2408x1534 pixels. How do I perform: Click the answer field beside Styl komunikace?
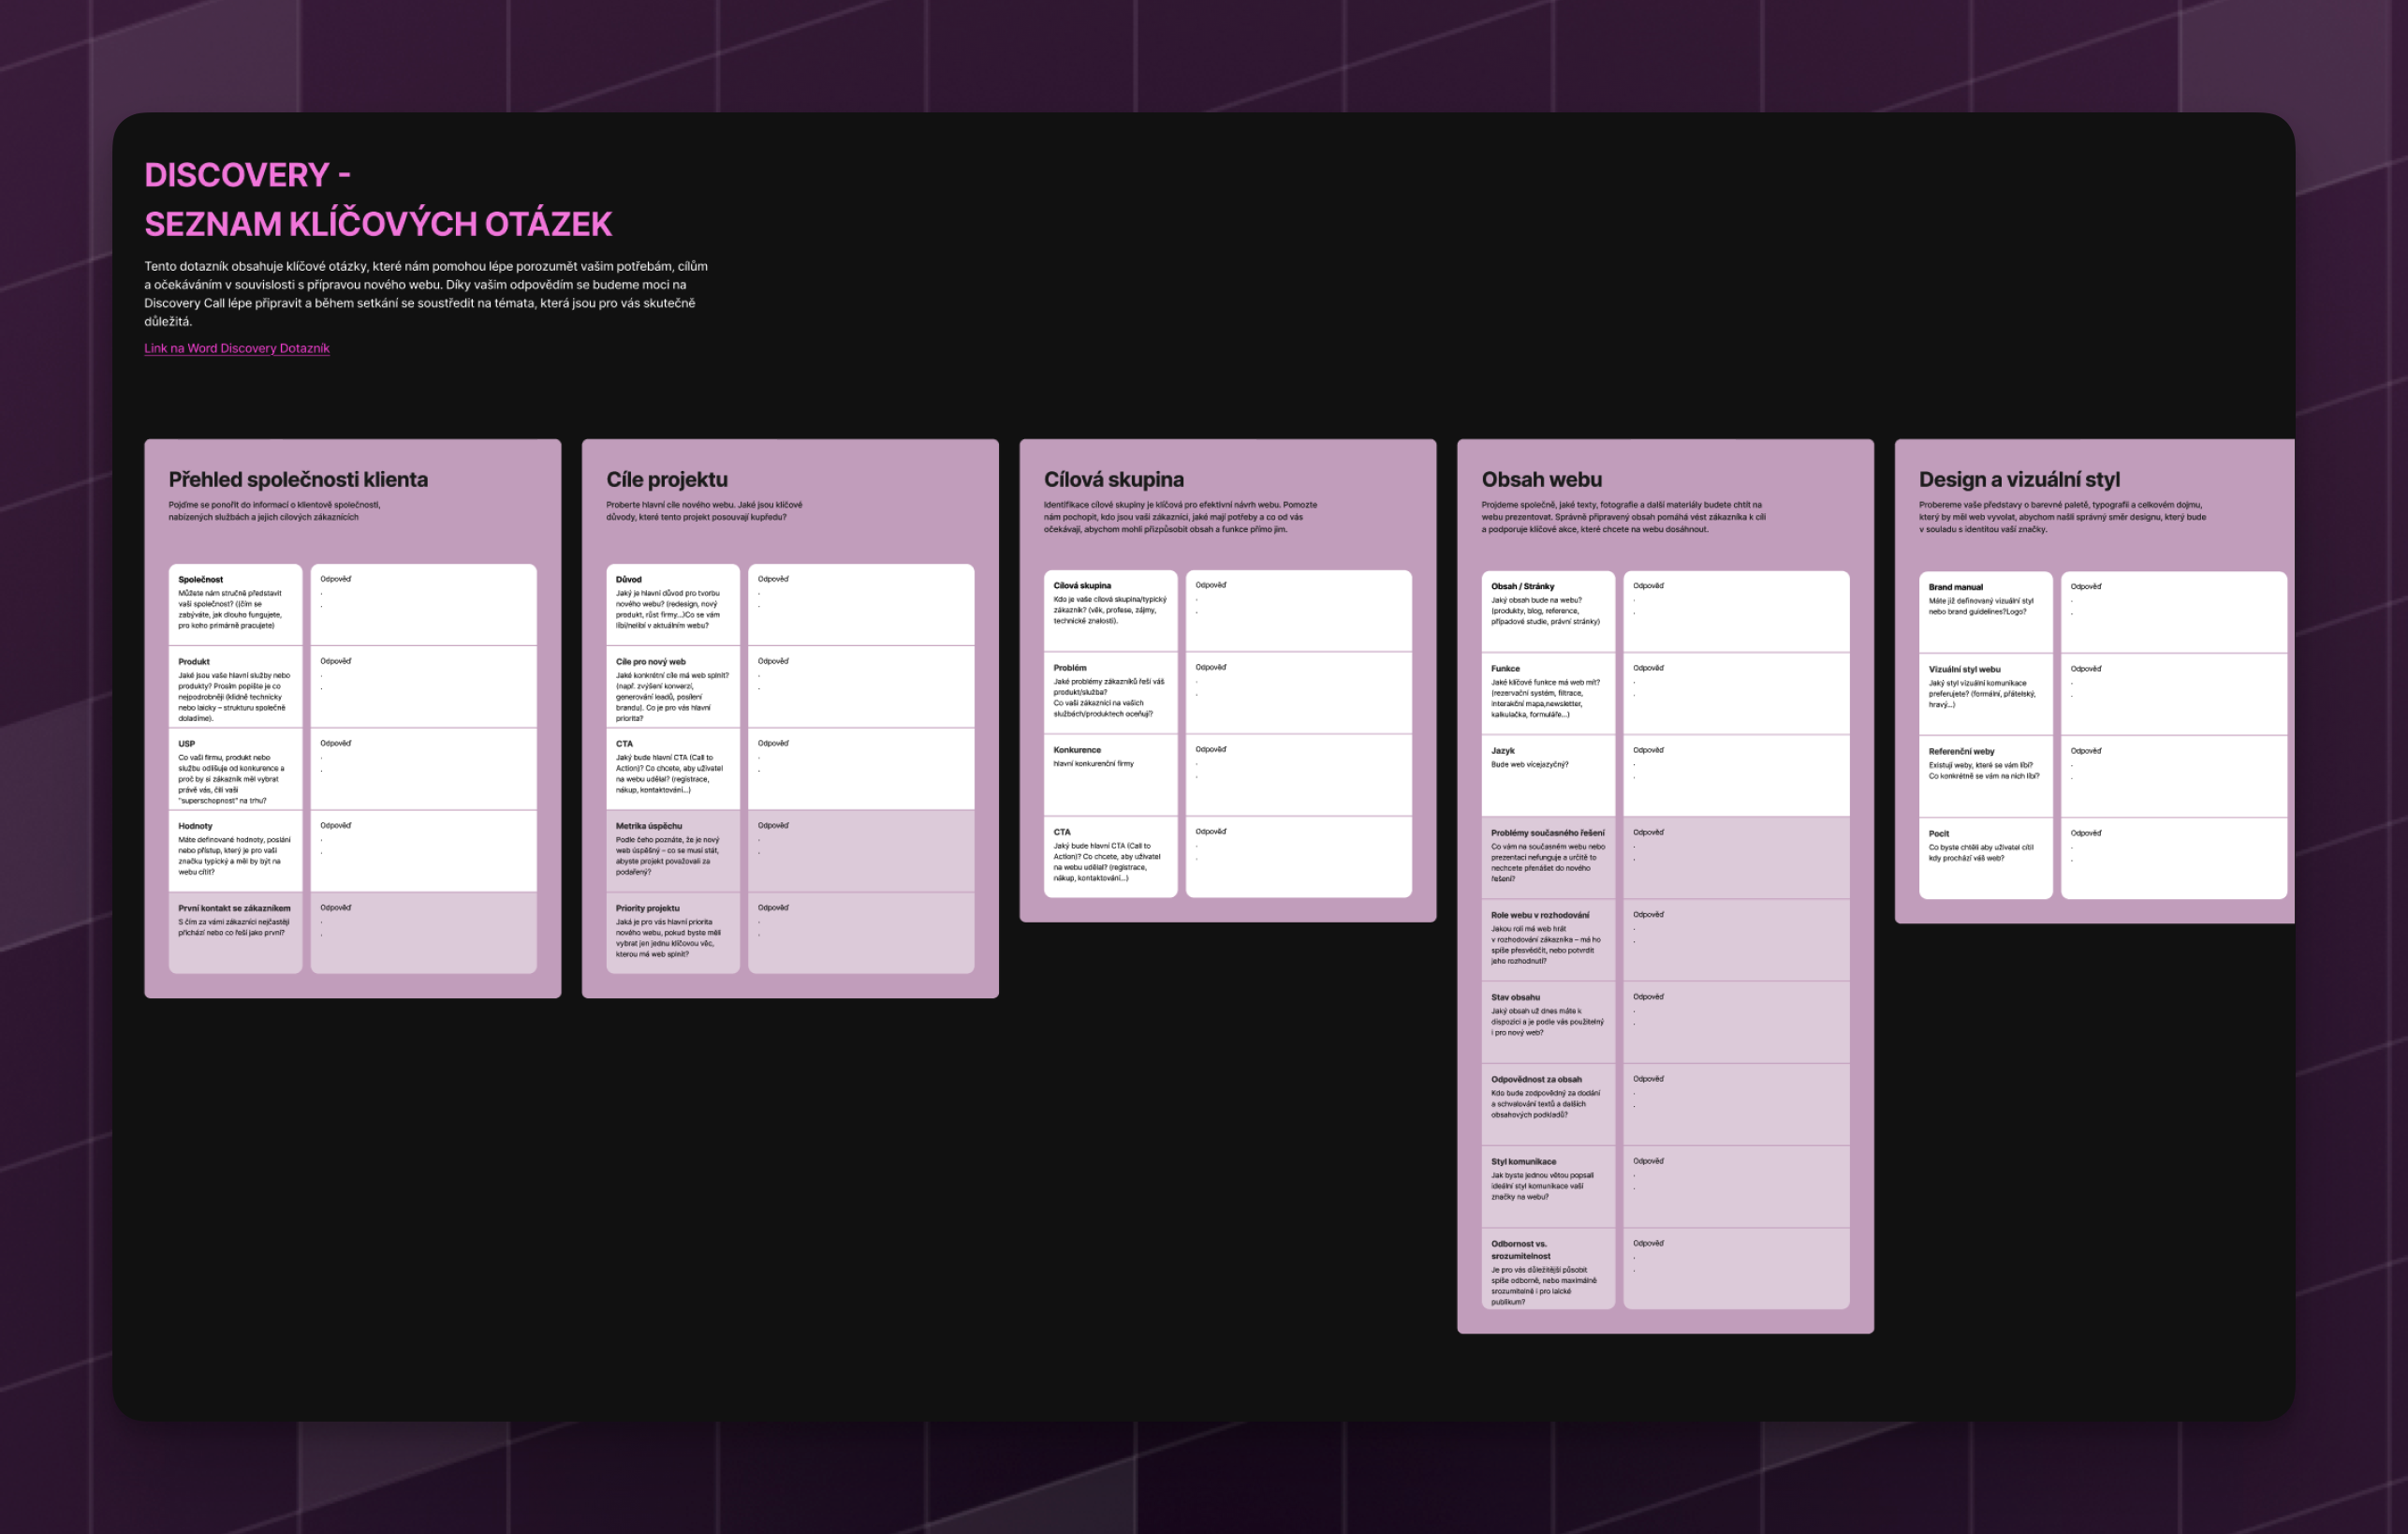tap(1736, 1186)
